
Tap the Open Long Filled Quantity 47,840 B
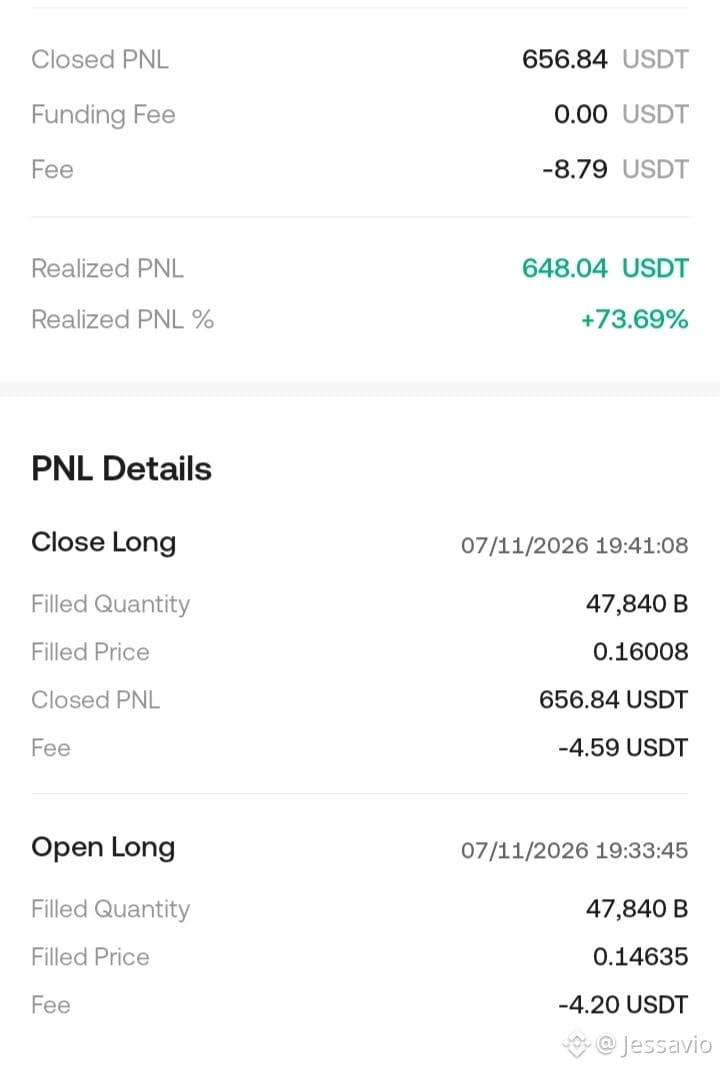pos(637,909)
